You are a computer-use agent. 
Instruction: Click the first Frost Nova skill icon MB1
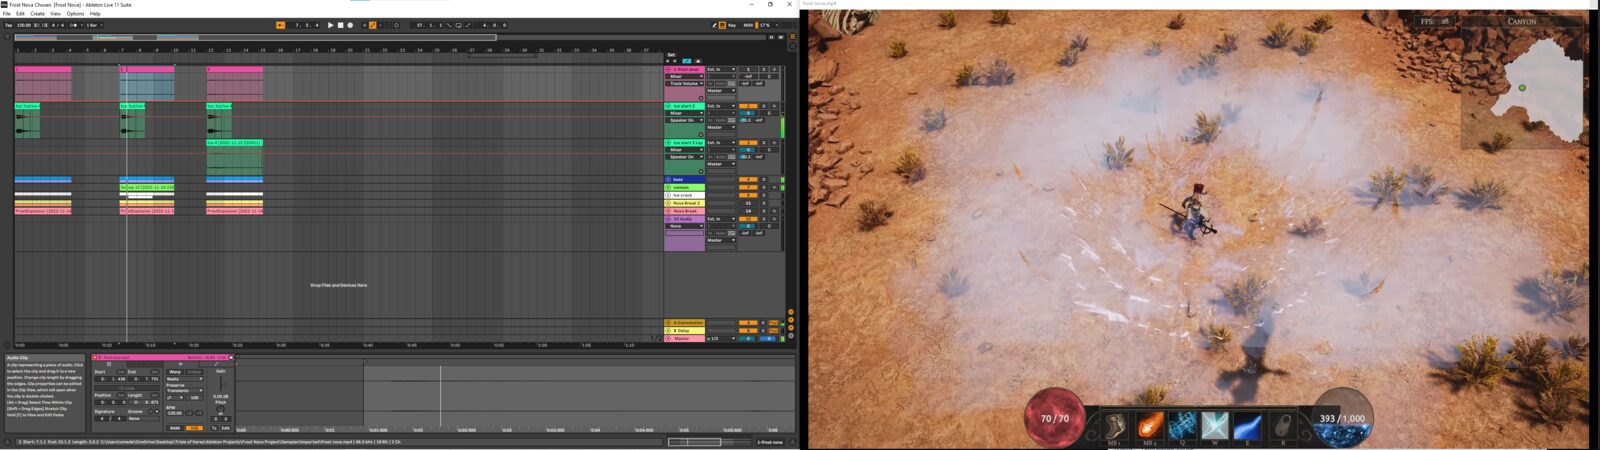[1114, 425]
